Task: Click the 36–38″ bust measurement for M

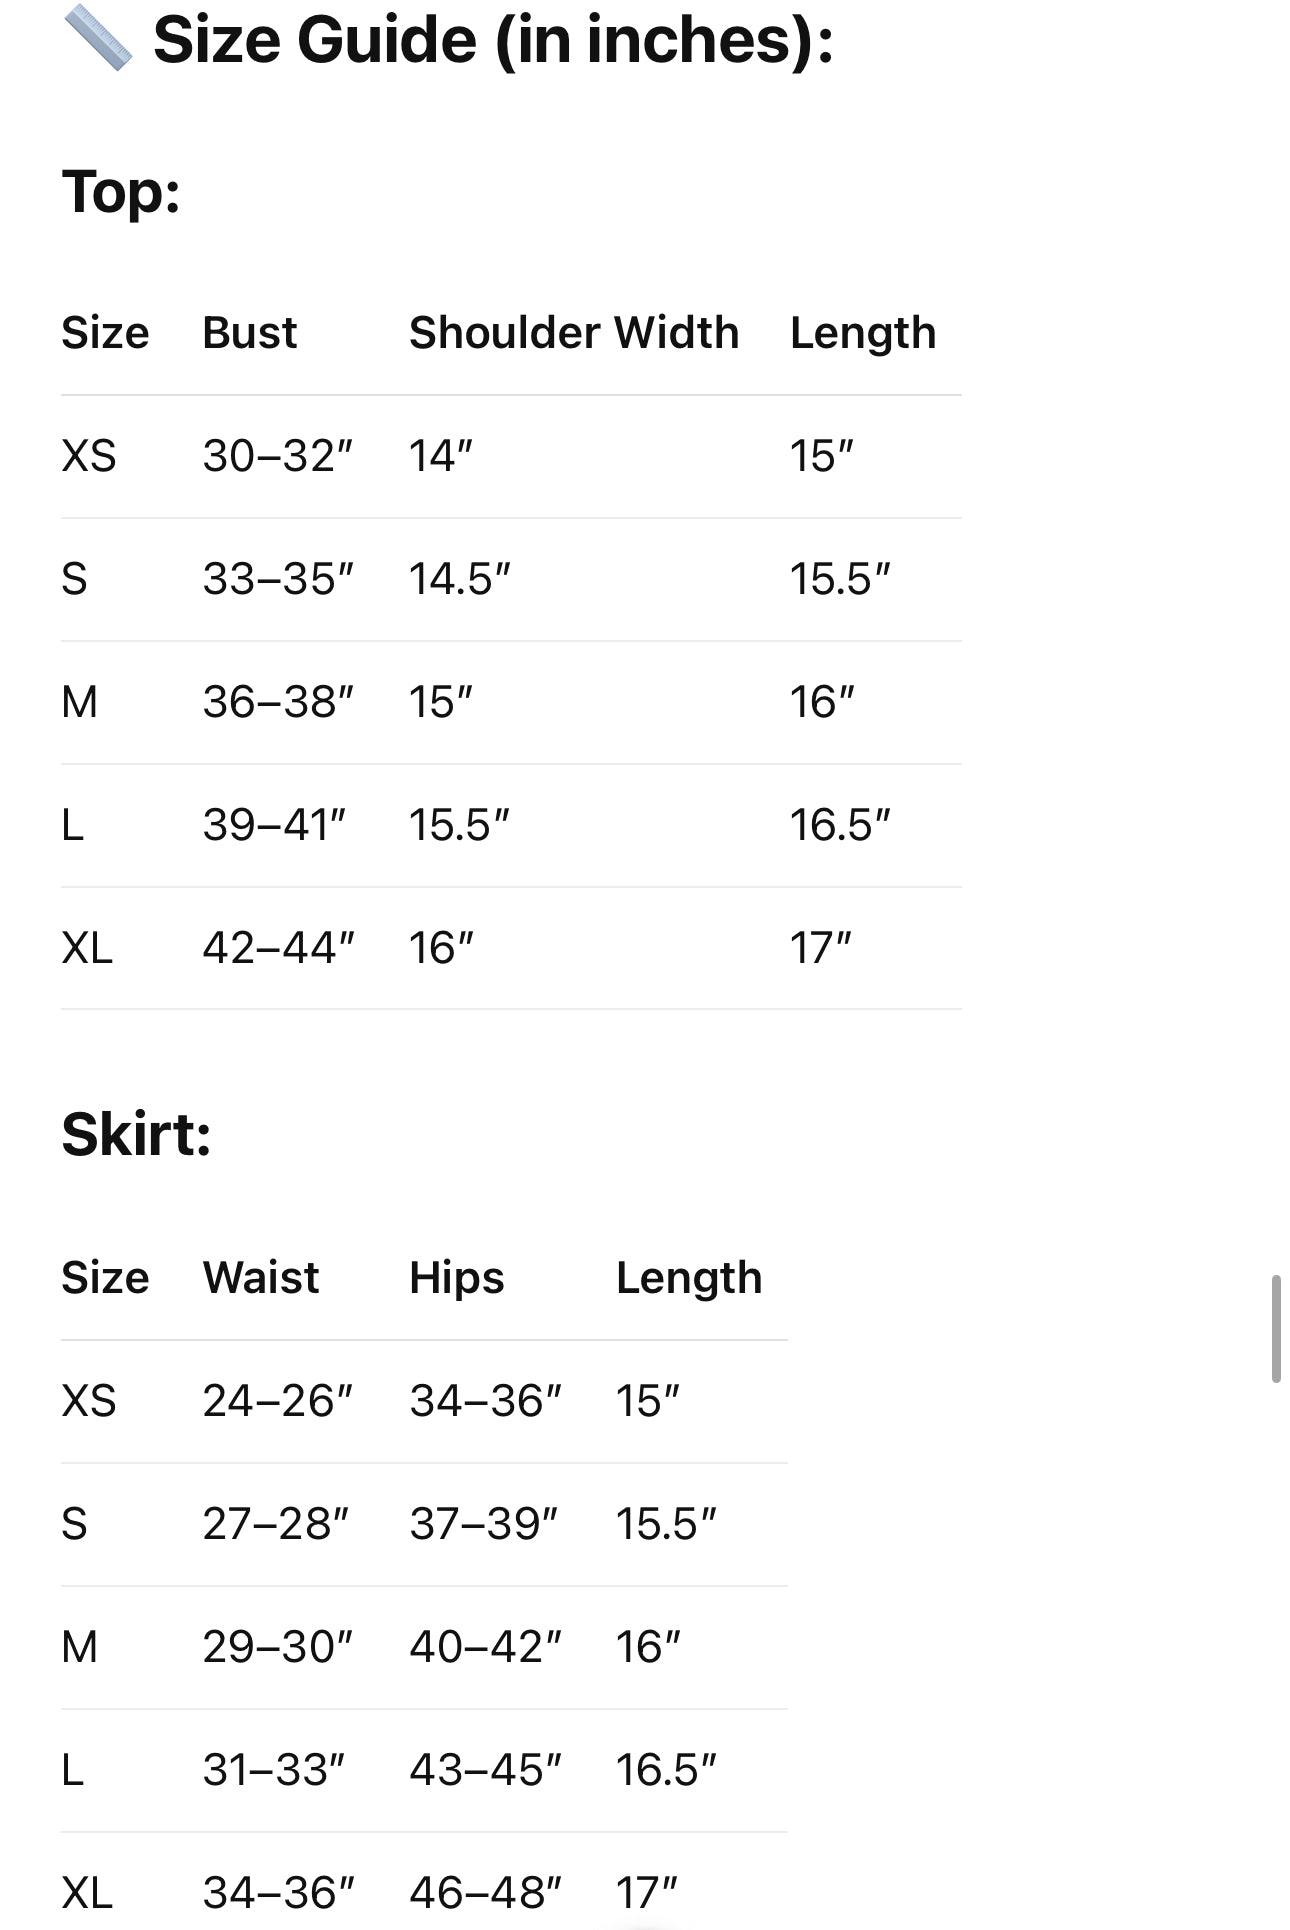Action: (x=278, y=702)
